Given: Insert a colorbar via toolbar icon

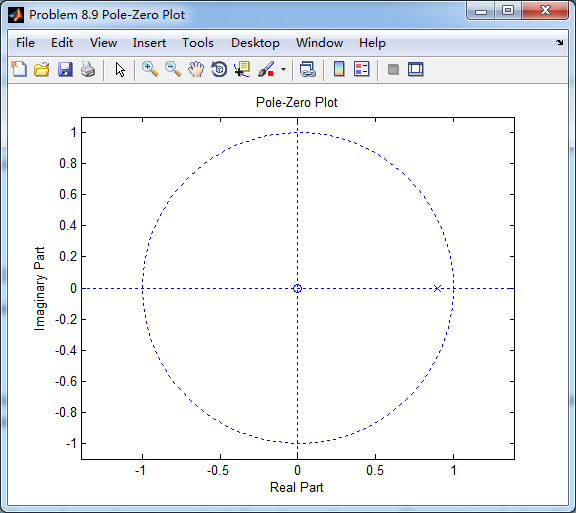Looking at the screenshot, I should coord(339,69).
